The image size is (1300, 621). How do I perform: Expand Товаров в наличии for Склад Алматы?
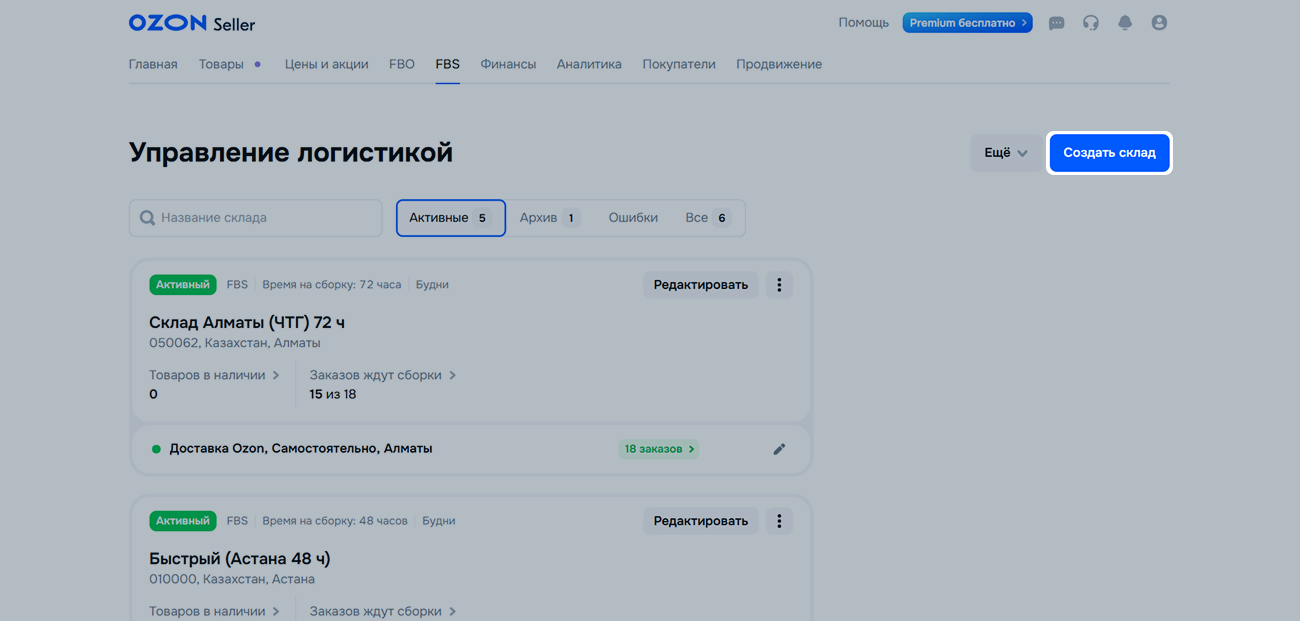[x=214, y=375]
